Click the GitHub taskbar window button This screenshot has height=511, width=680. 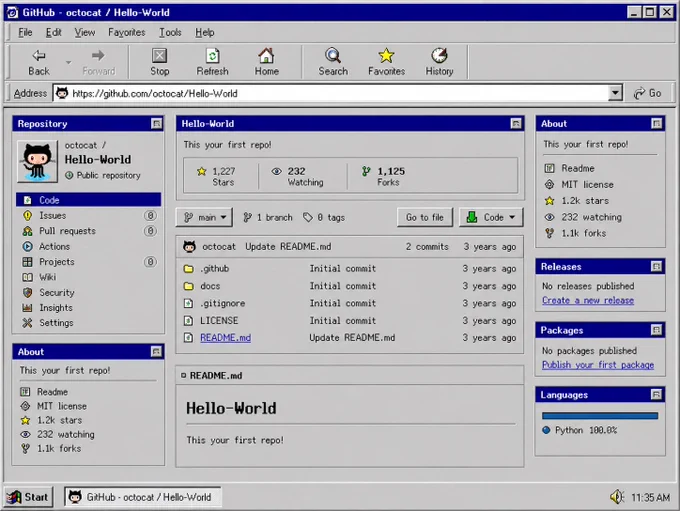pyautogui.click(x=143, y=497)
